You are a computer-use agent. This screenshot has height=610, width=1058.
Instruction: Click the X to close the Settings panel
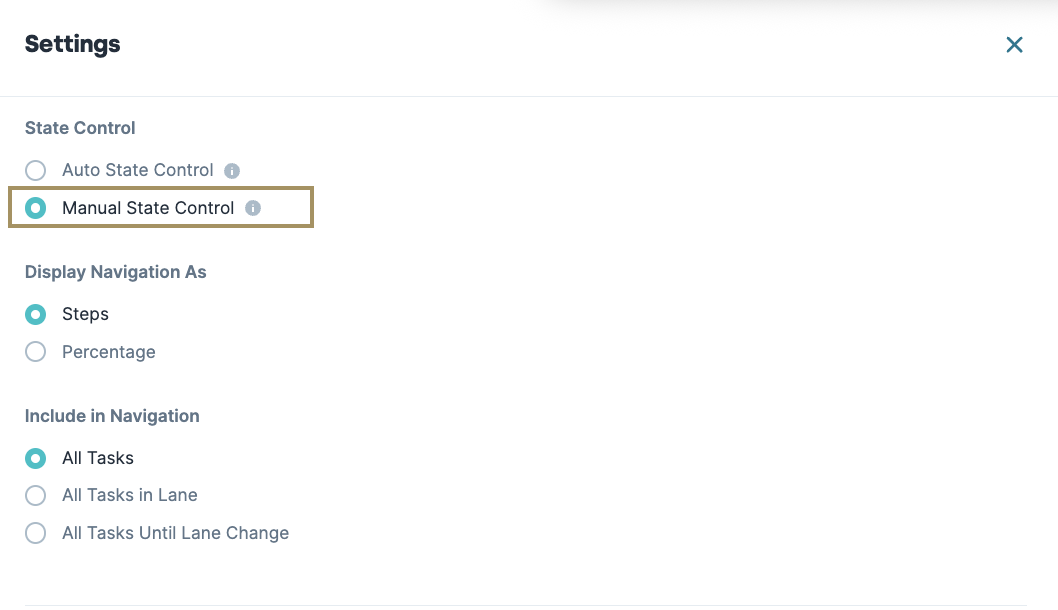tap(1014, 44)
